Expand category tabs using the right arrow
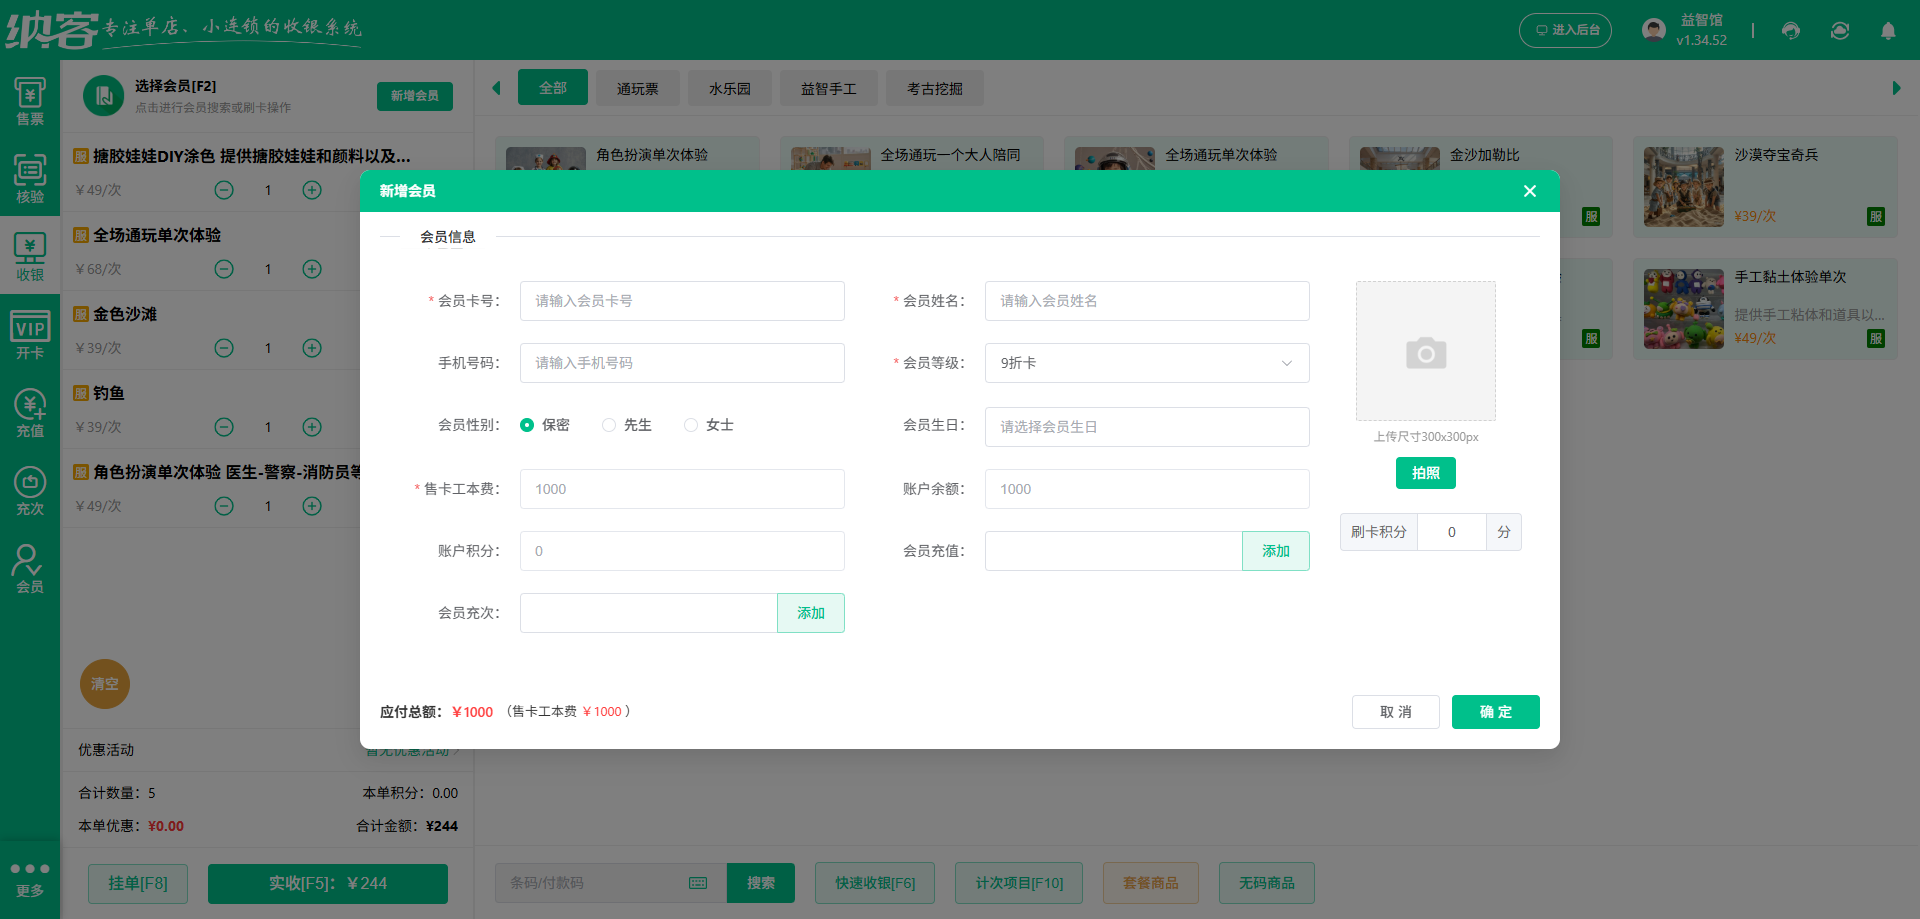The height and width of the screenshot is (919, 1920). click(1896, 88)
